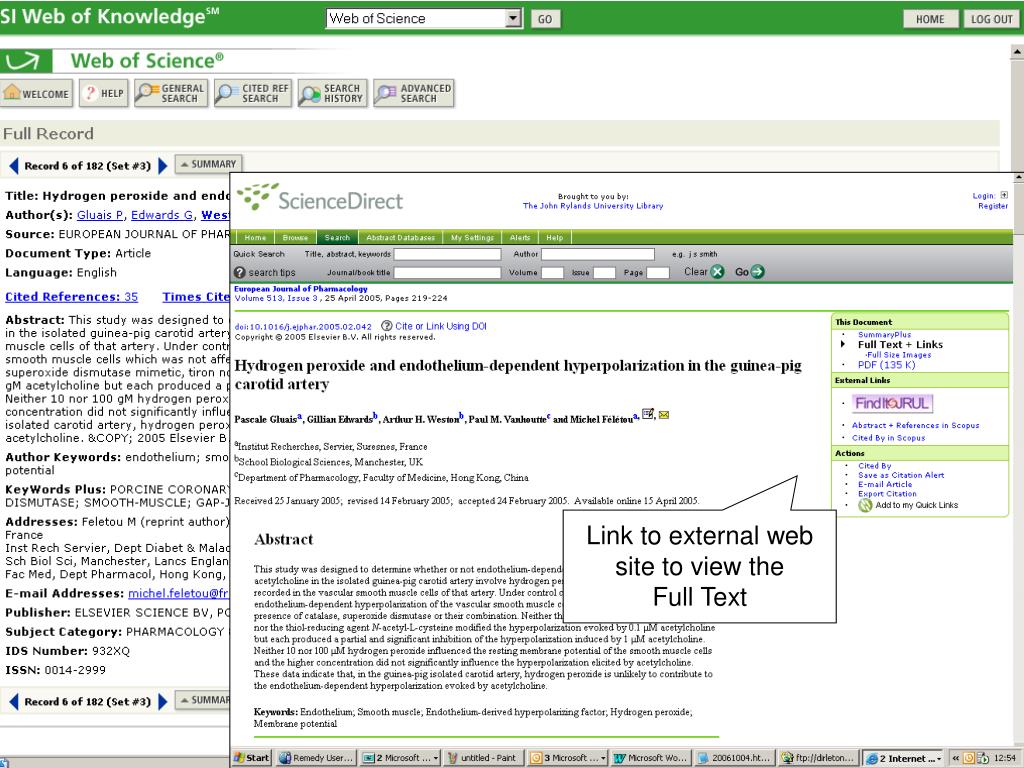1024x768 pixels.
Task: Go to previous record arrow at top
Action: [13, 166]
